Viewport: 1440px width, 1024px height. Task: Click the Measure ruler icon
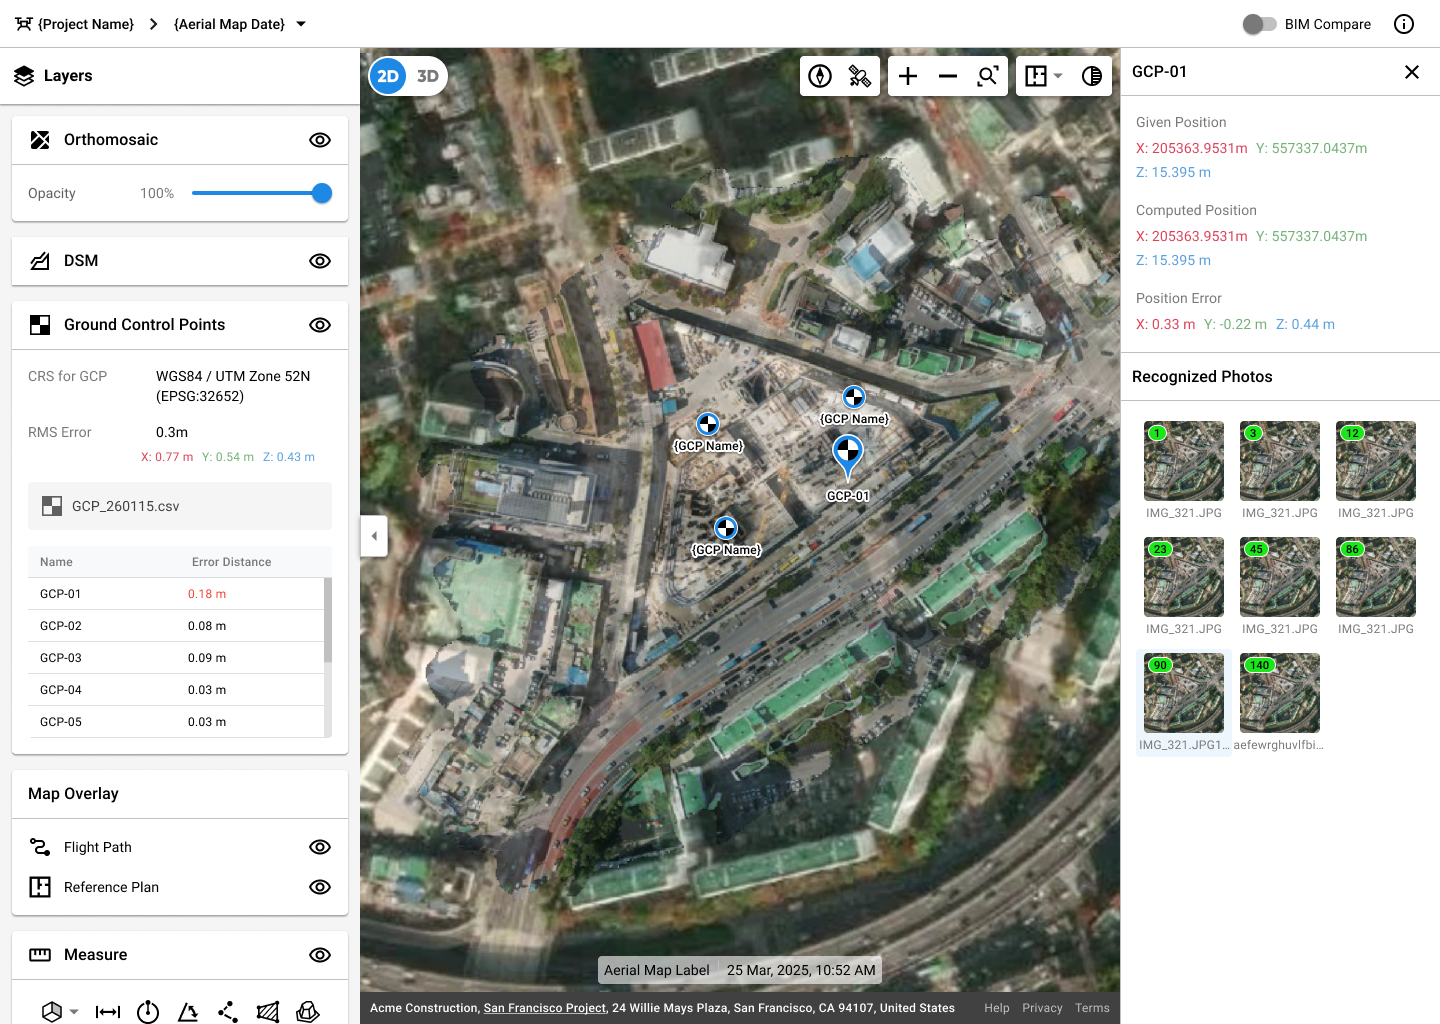click(40, 955)
